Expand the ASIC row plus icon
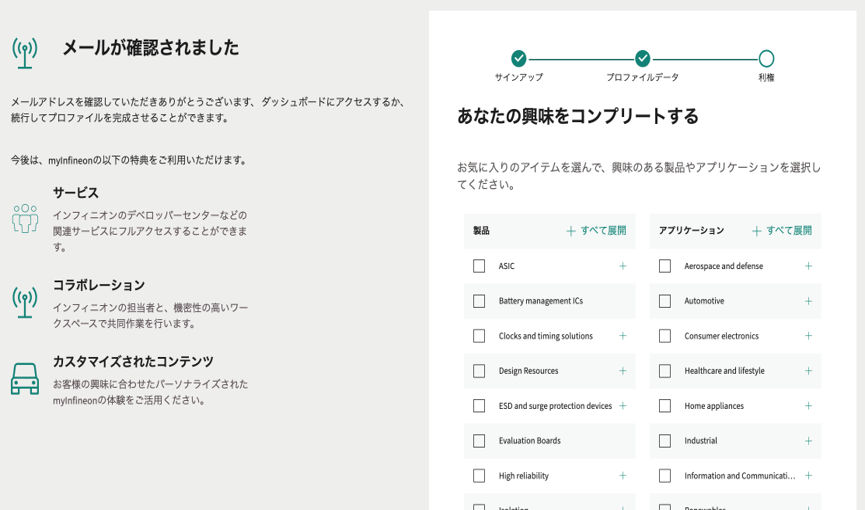Viewport: 865px width, 510px height. pyautogui.click(x=622, y=266)
